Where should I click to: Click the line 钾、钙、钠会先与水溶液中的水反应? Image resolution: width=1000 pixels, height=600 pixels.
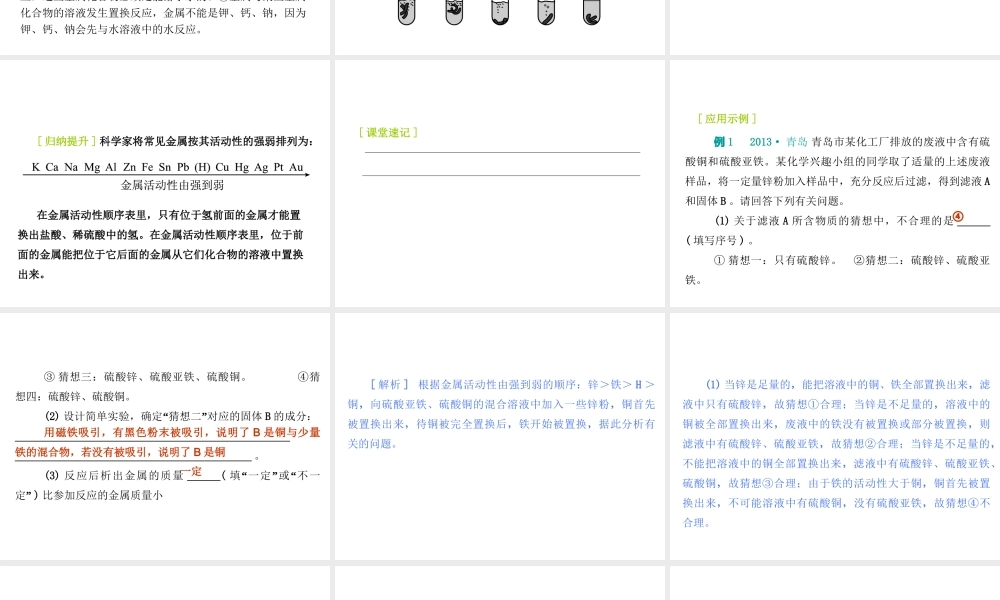(112, 29)
